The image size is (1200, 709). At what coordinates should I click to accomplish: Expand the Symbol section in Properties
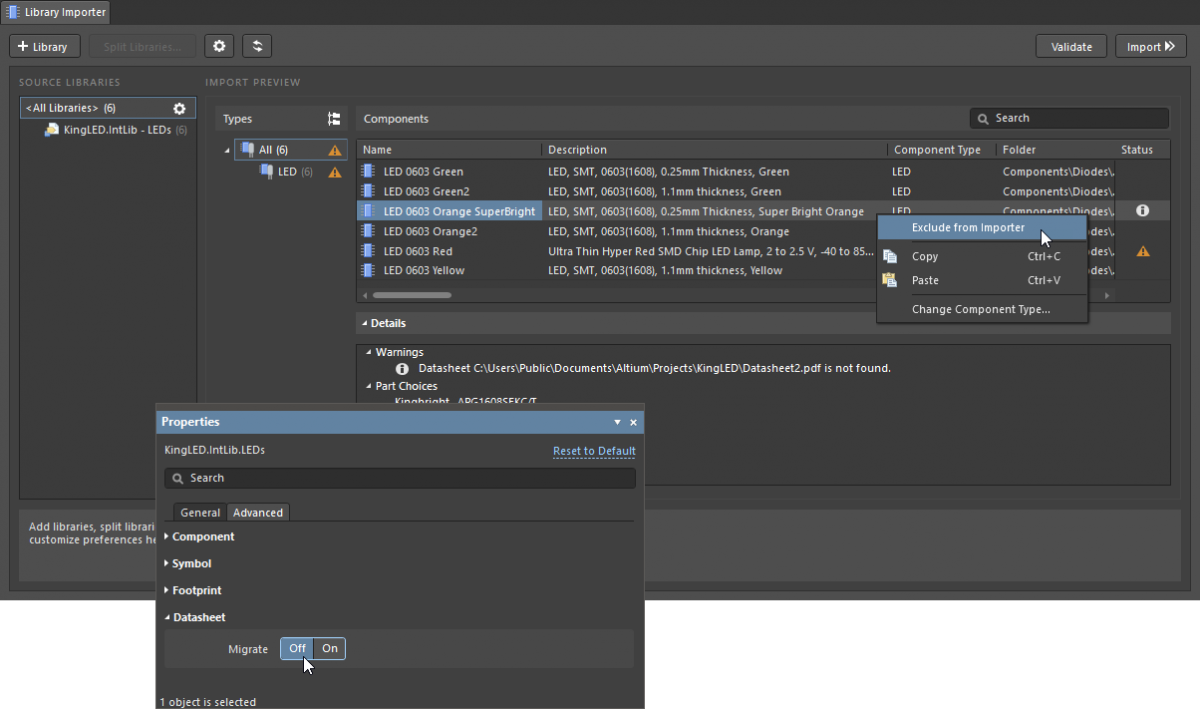tap(167, 564)
